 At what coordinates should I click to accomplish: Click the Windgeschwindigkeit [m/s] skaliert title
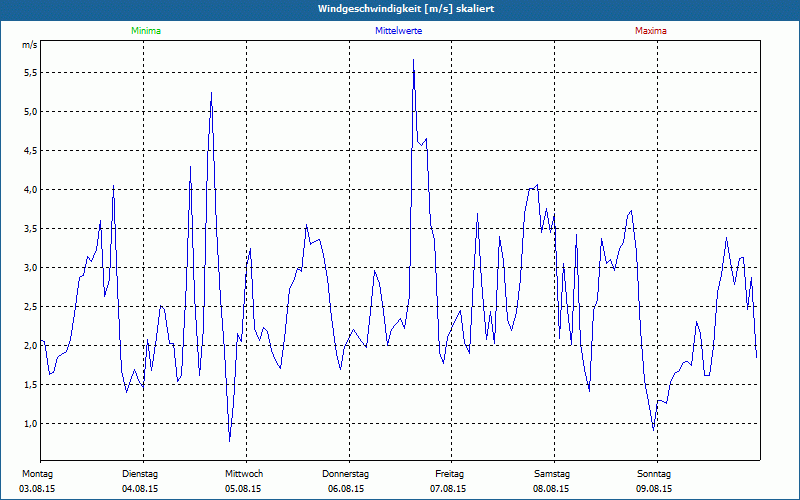pyautogui.click(x=406, y=9)
